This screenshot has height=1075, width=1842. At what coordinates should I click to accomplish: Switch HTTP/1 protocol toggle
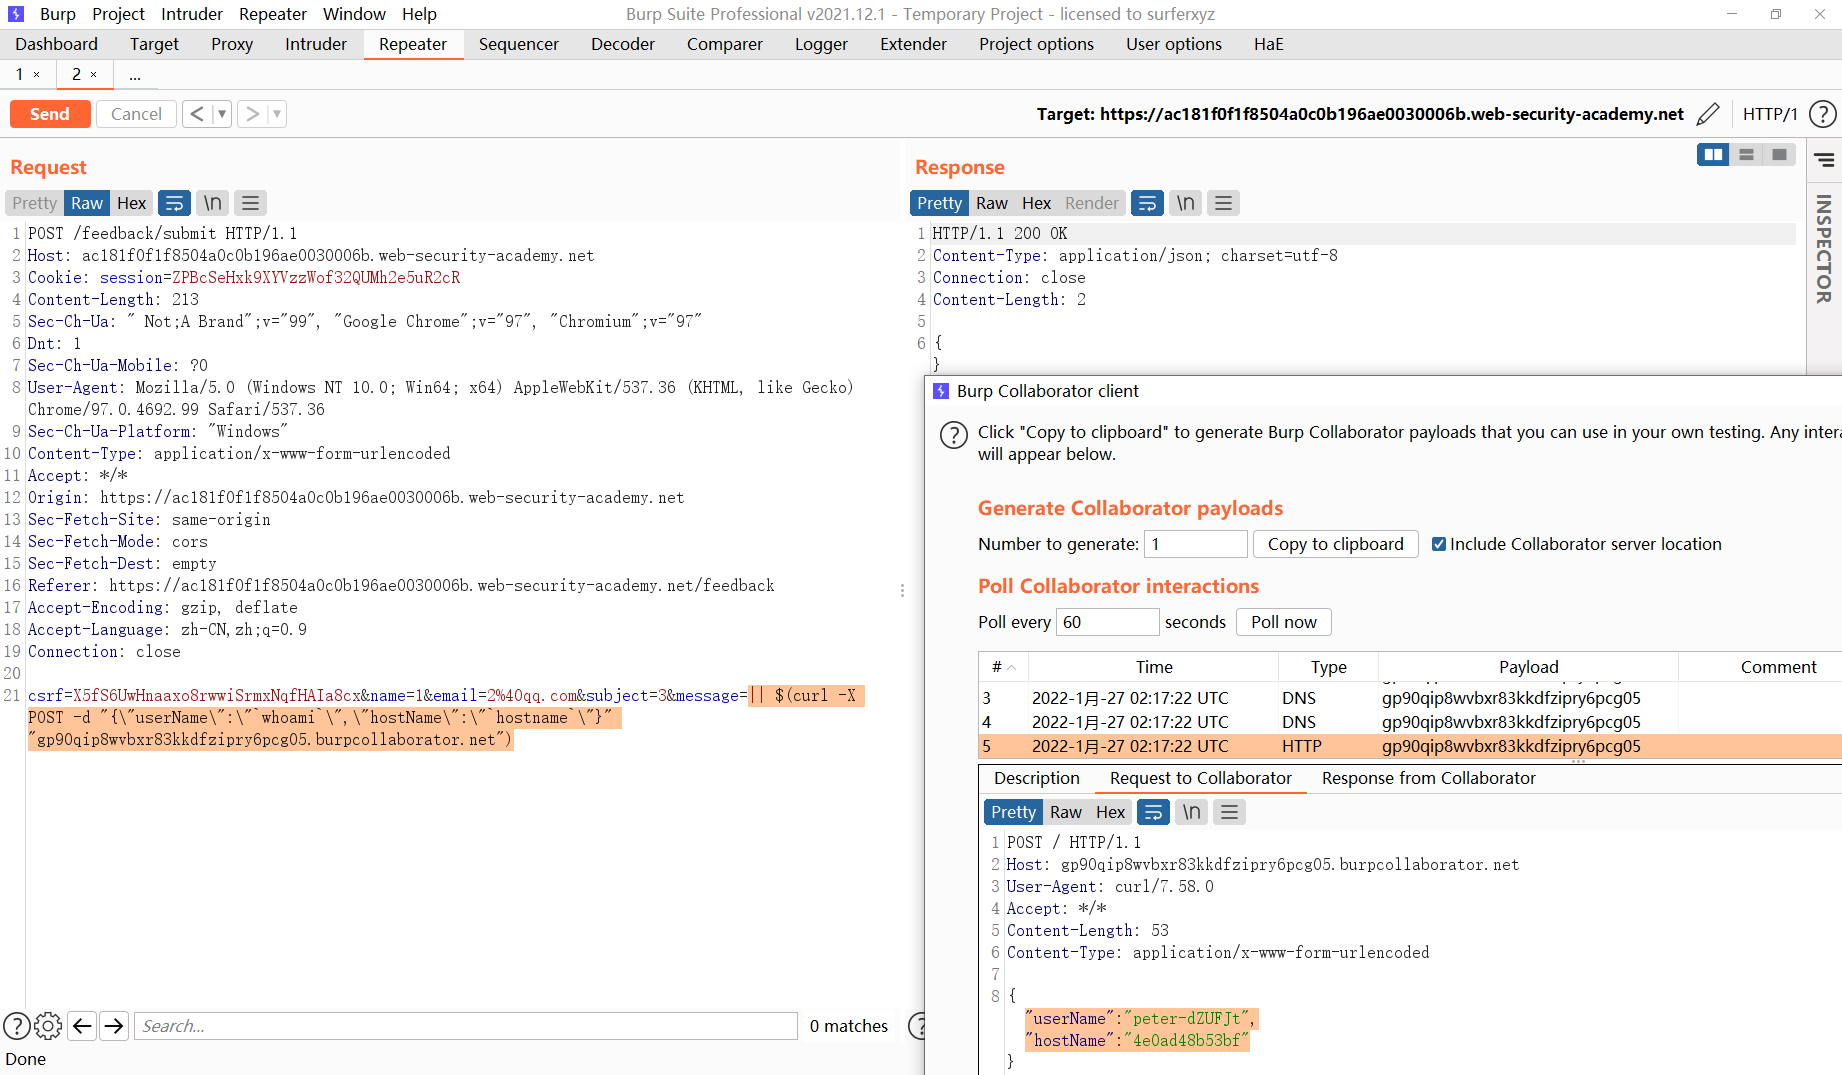click(1769, 114)
